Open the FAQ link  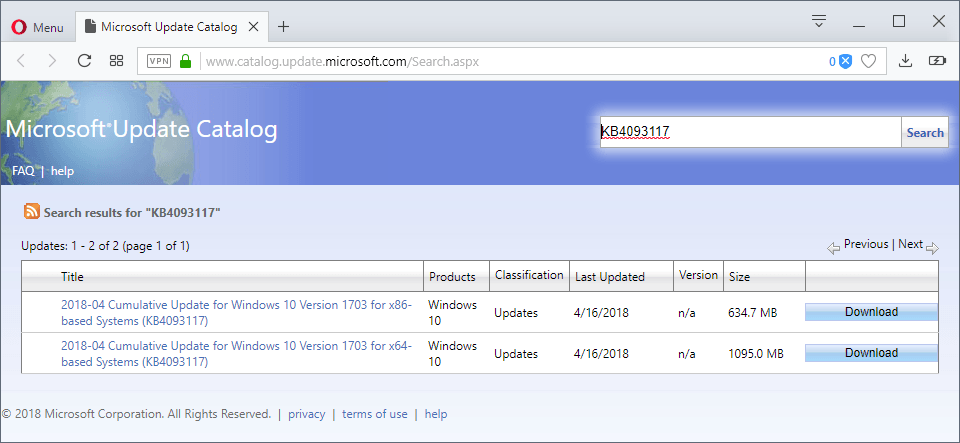click(x=23, y=171)
